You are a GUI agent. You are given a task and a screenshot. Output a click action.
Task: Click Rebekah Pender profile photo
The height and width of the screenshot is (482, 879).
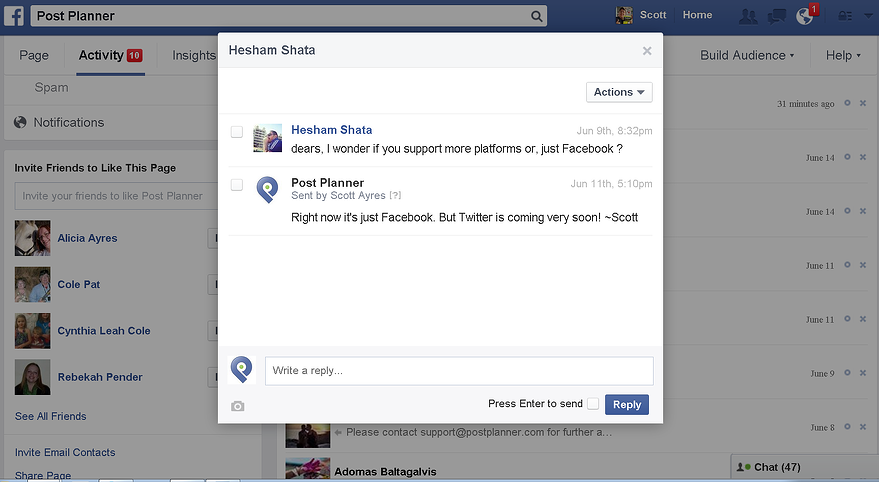click(x=33, y=377)
